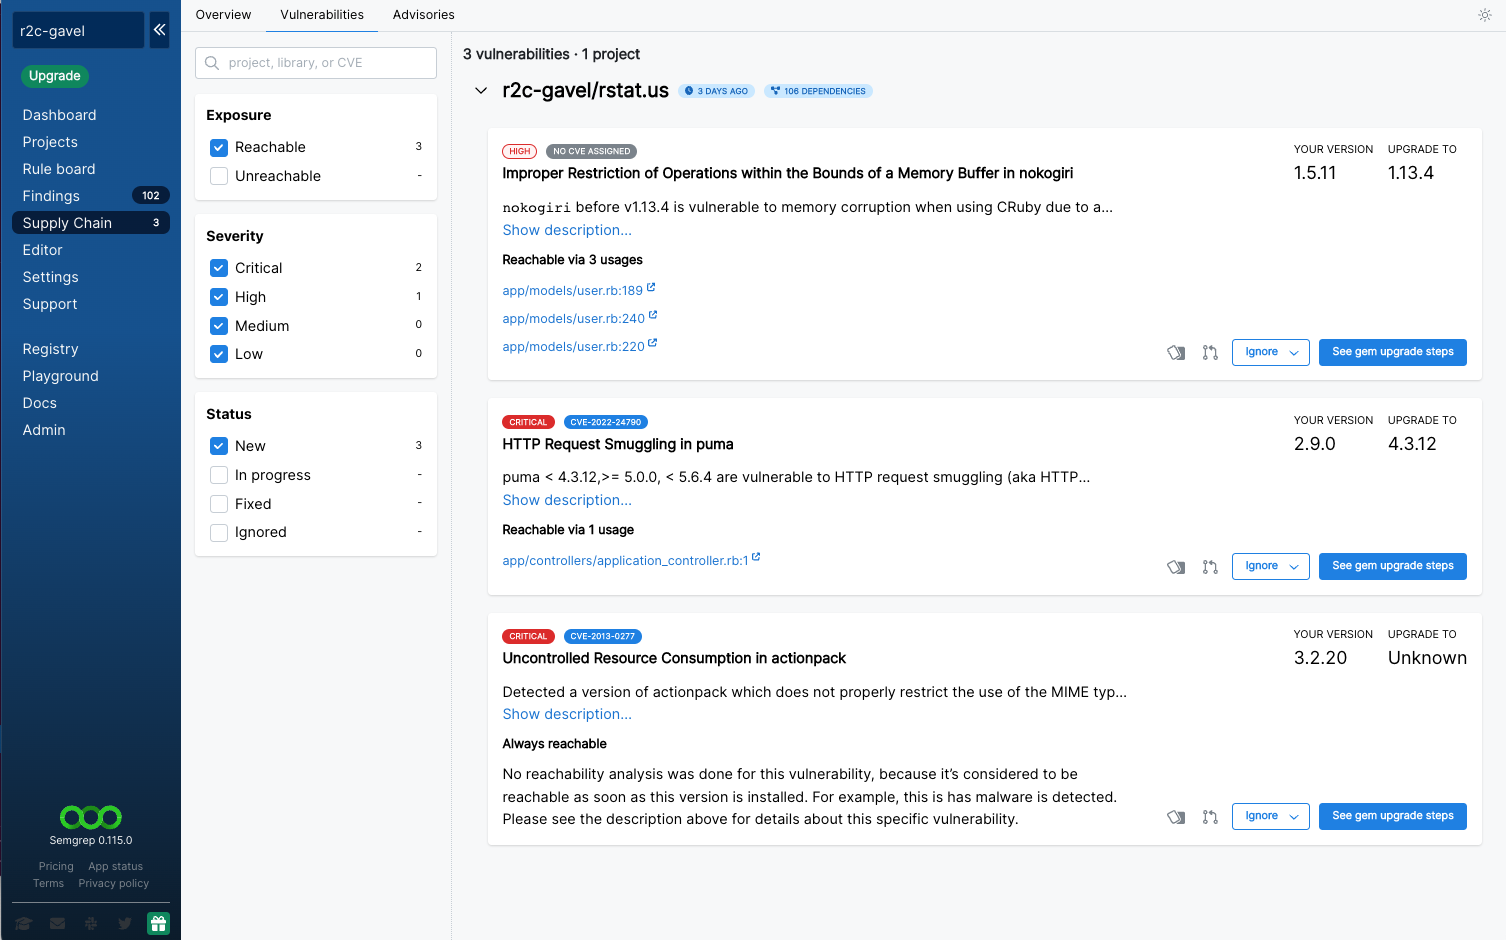Expand Show description for actionpack vulnerability
This screenshot has width=1506, height=940.
(x=567, y=714)
